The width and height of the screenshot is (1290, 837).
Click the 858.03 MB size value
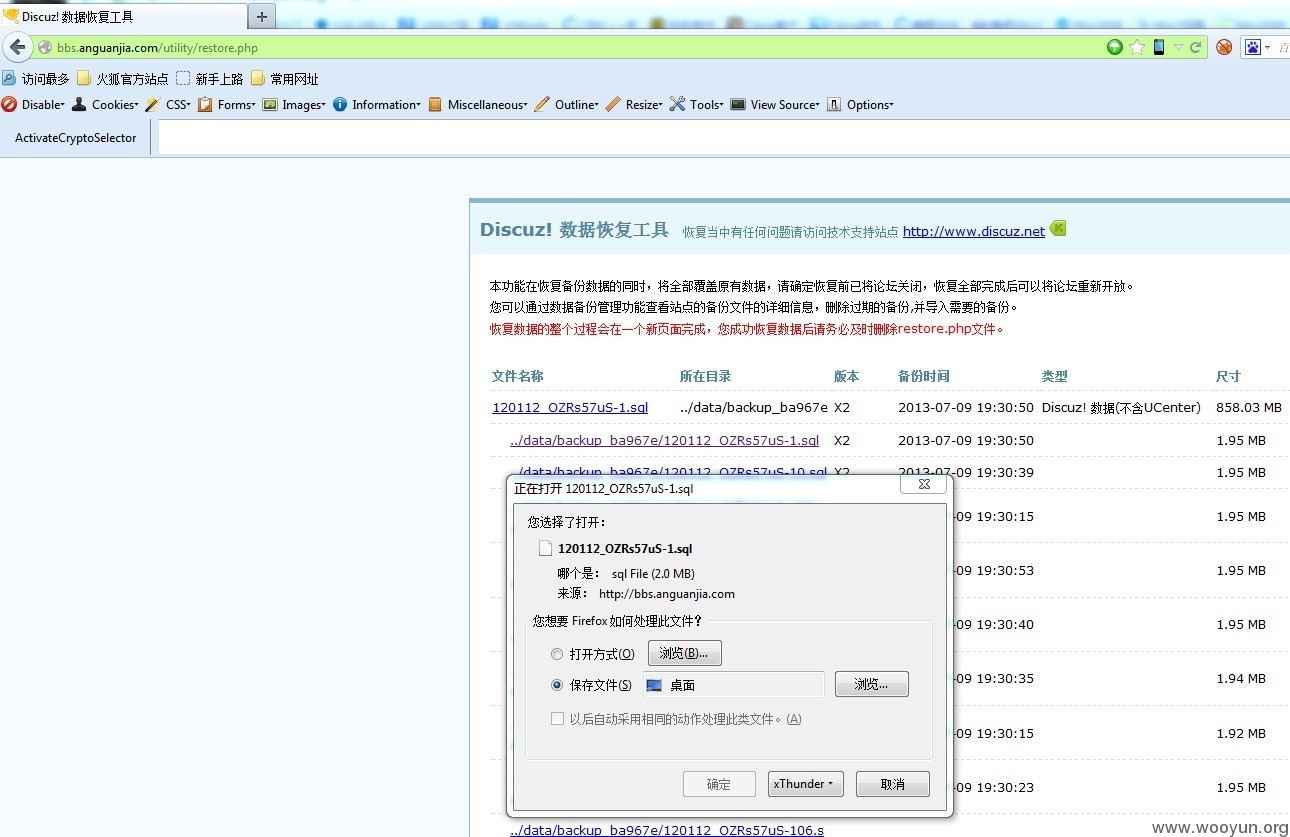click(1249, 407)
